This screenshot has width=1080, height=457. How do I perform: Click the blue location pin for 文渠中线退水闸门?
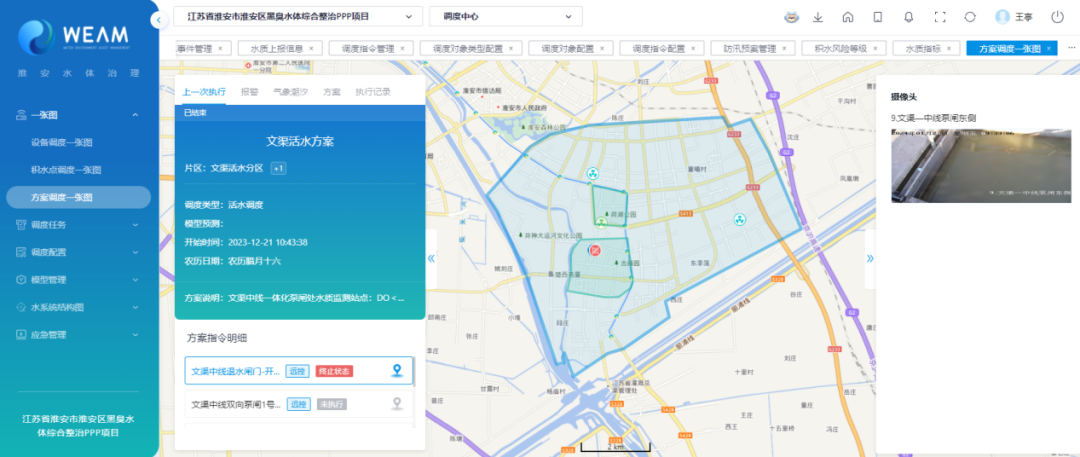397,371
